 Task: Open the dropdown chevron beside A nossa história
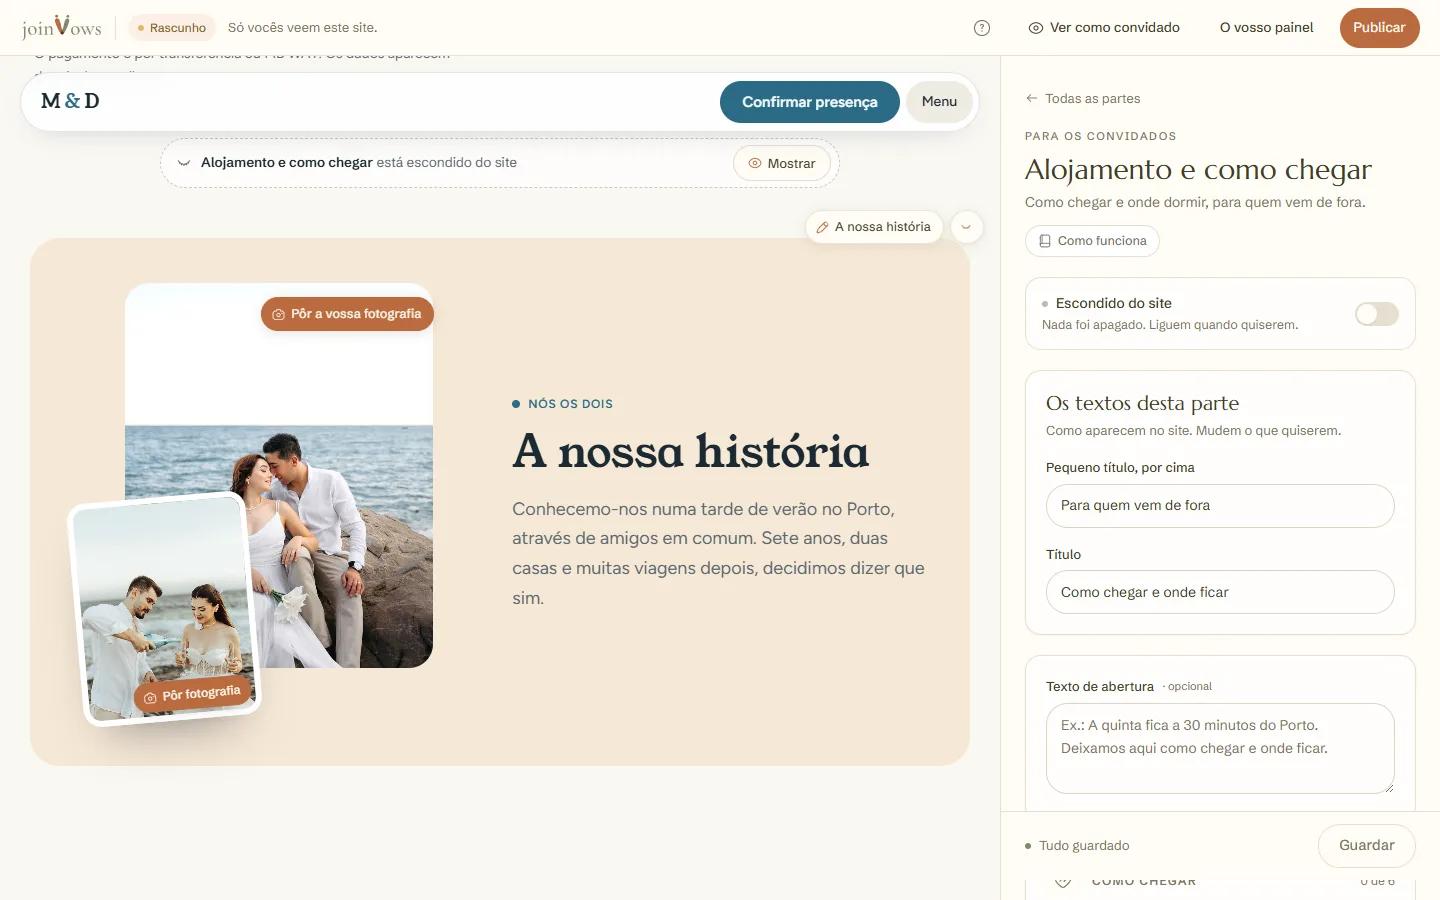point(966,227)
